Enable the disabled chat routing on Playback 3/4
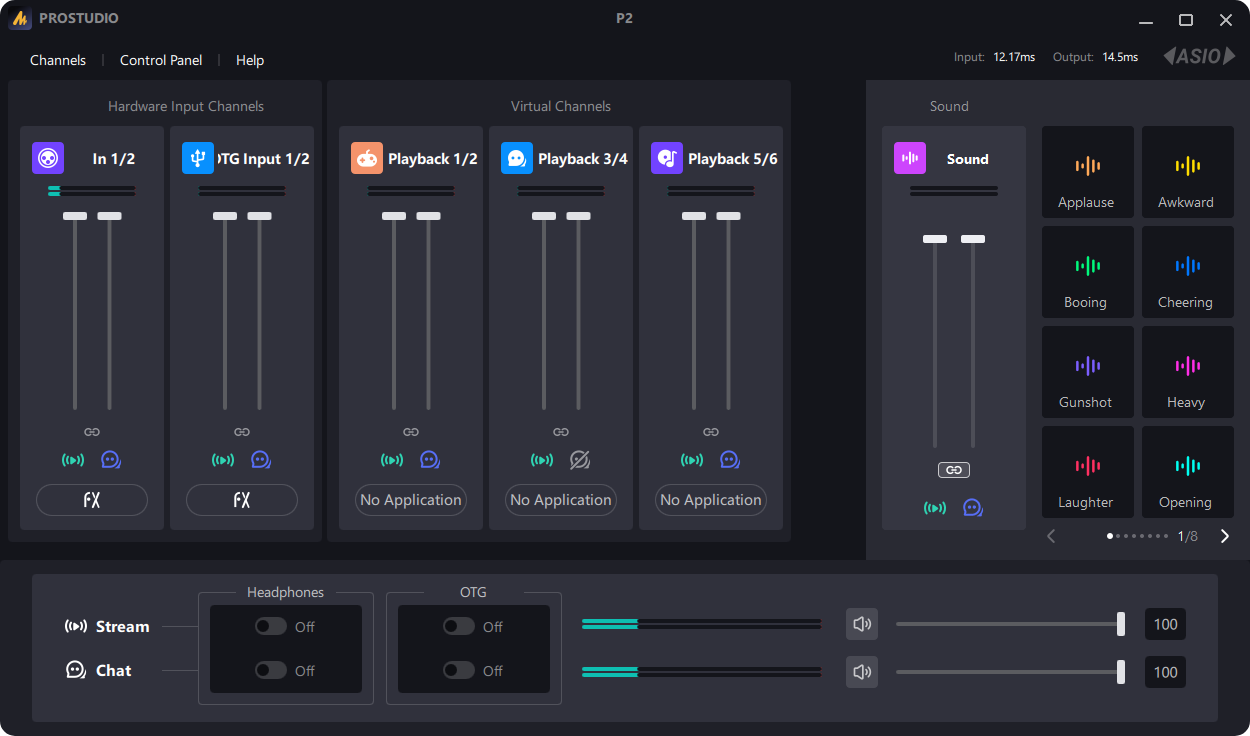The image size is (1250, 736). tap(580, 460)
